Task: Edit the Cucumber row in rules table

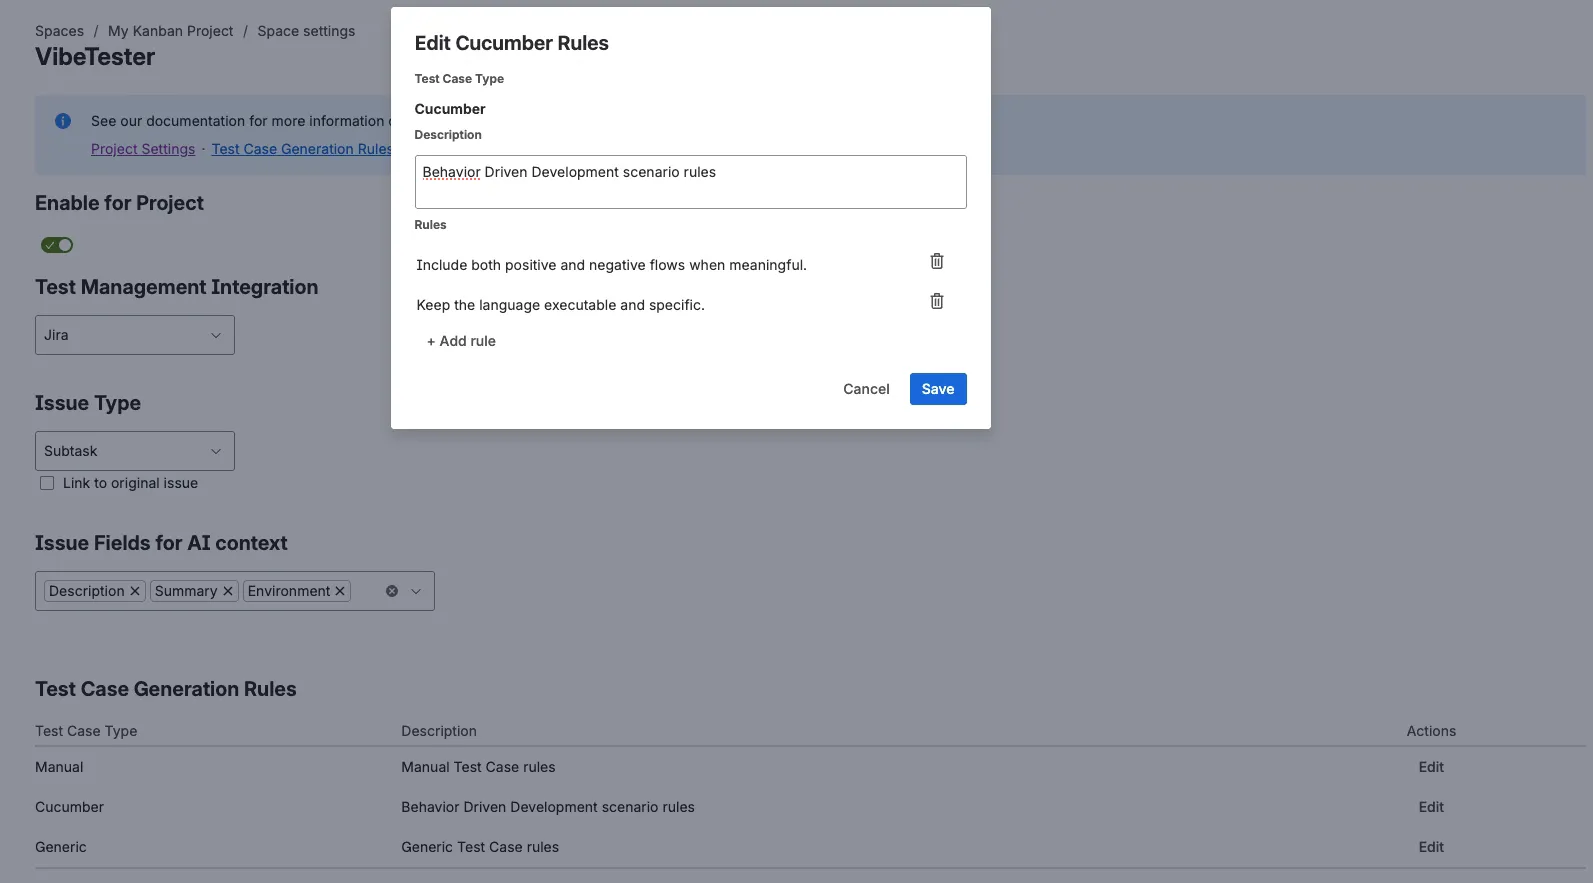Action: click(1431, 807)
